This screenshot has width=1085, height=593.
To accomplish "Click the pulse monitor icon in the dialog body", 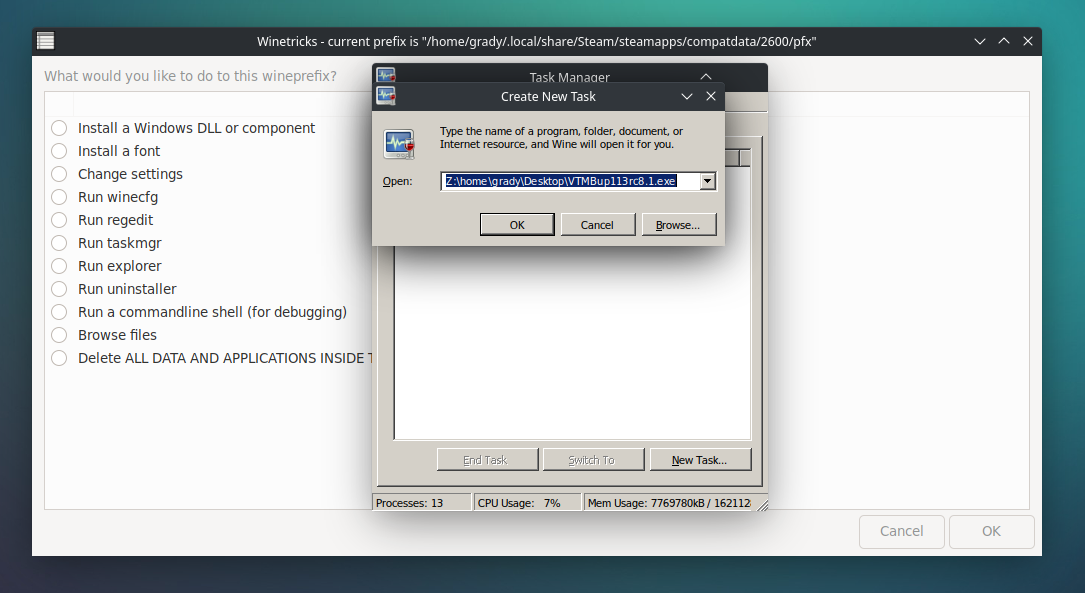I will (399, 144).
